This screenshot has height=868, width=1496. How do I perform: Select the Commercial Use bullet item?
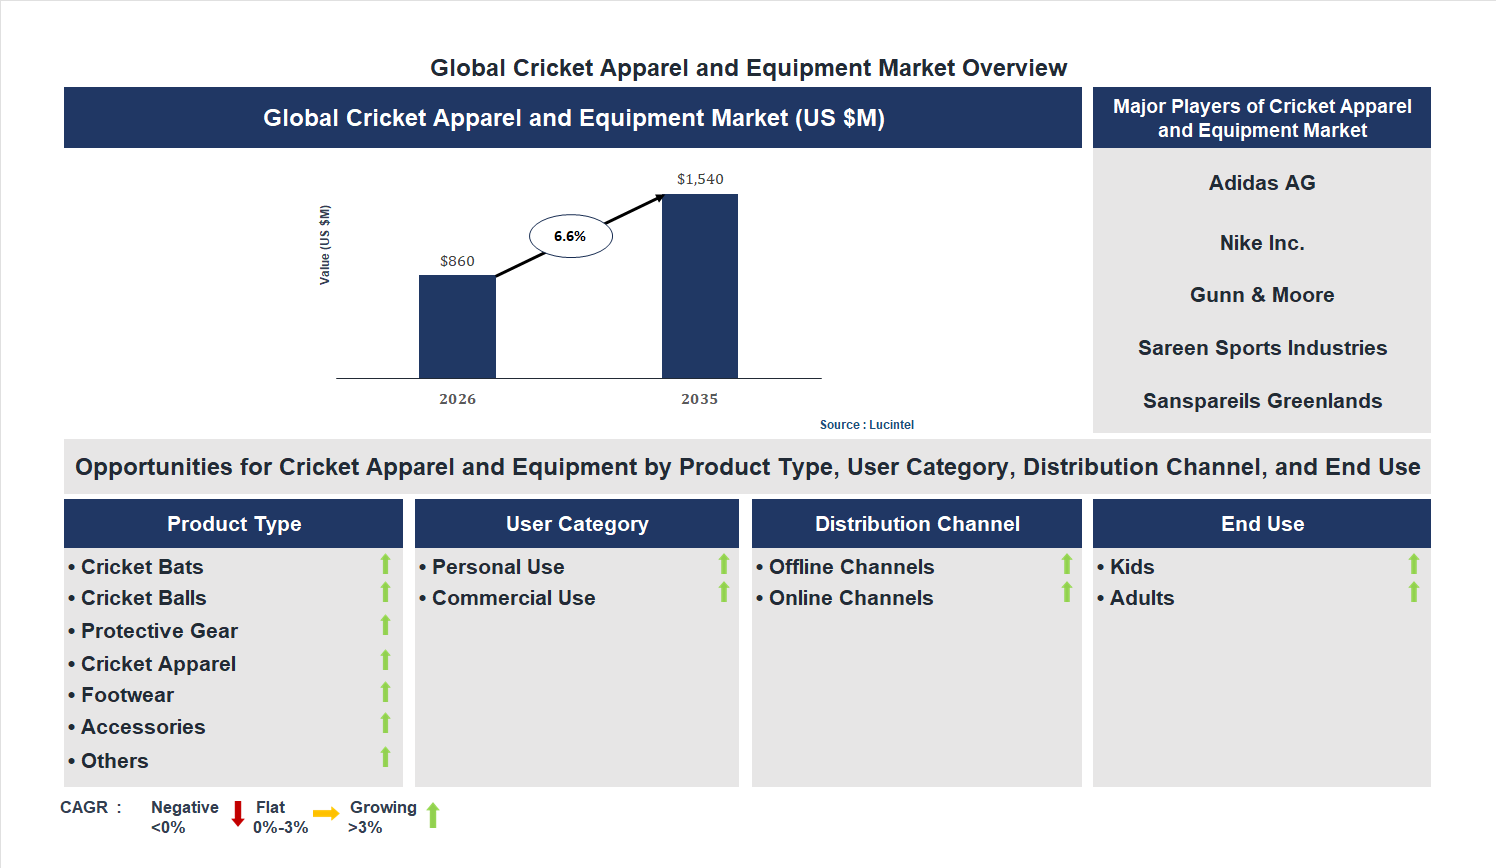[513, 597]
